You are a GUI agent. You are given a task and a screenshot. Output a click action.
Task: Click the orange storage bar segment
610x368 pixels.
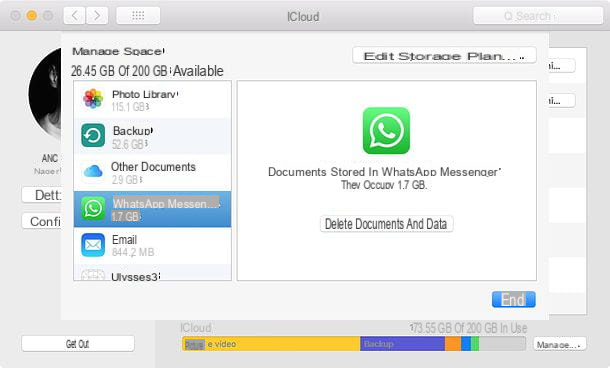453,344
